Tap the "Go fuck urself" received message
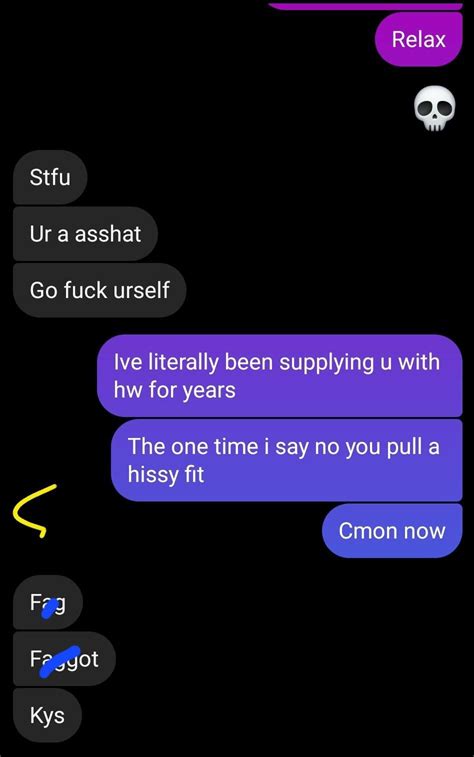 tap(99, 290)
